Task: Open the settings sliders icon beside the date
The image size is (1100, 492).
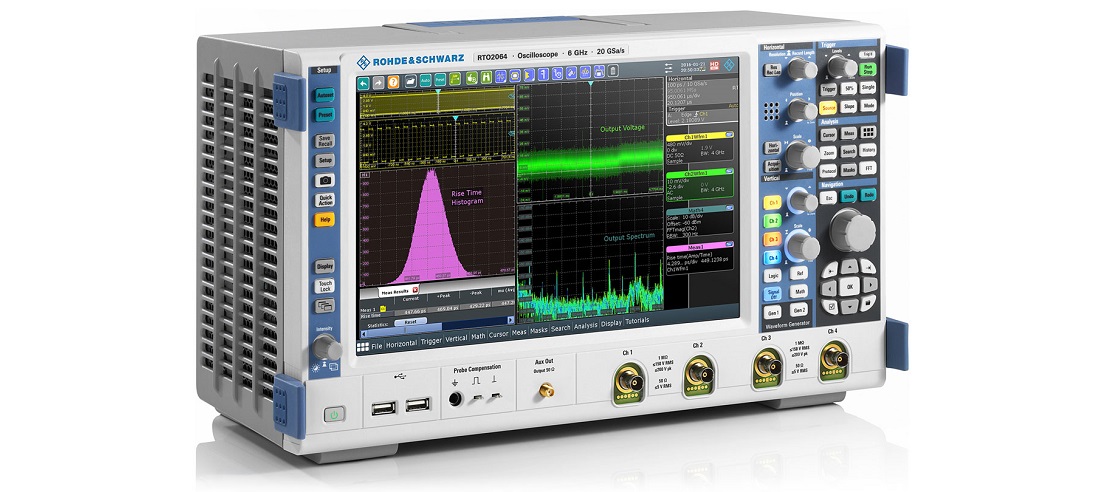Action: (669, 67)
